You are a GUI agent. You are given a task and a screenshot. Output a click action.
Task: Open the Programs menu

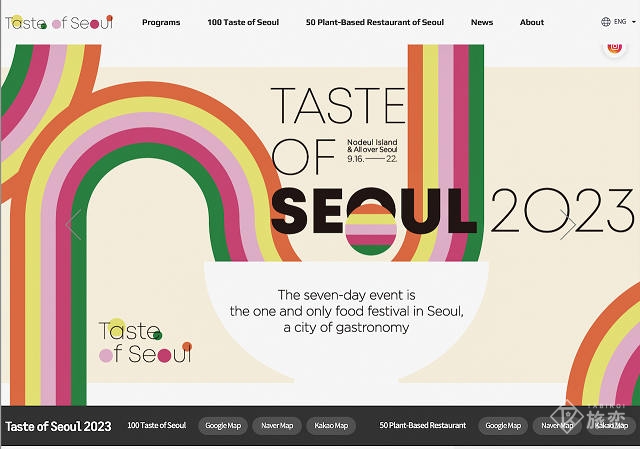[161, 22]
